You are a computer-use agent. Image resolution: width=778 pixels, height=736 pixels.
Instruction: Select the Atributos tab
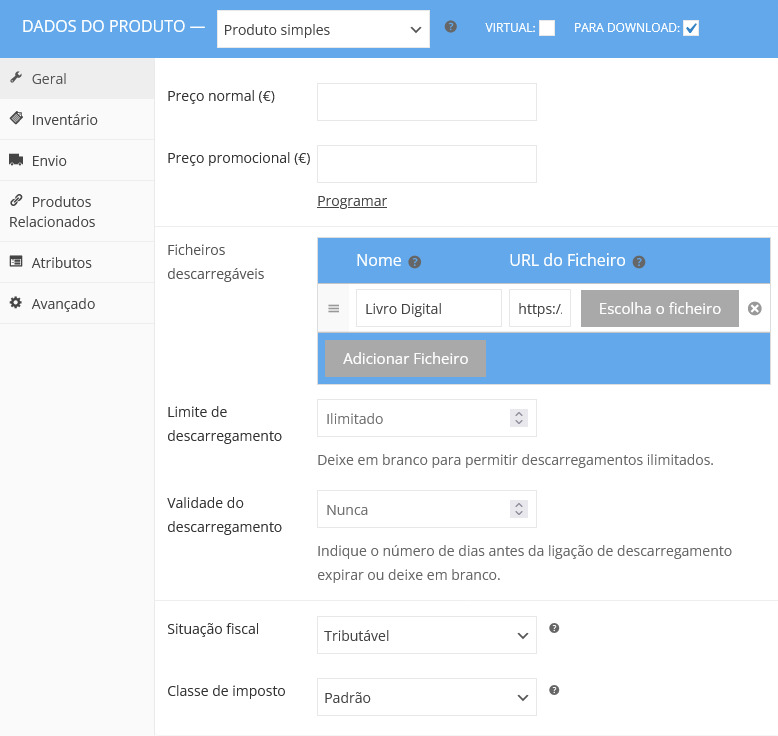pos(77,263)
